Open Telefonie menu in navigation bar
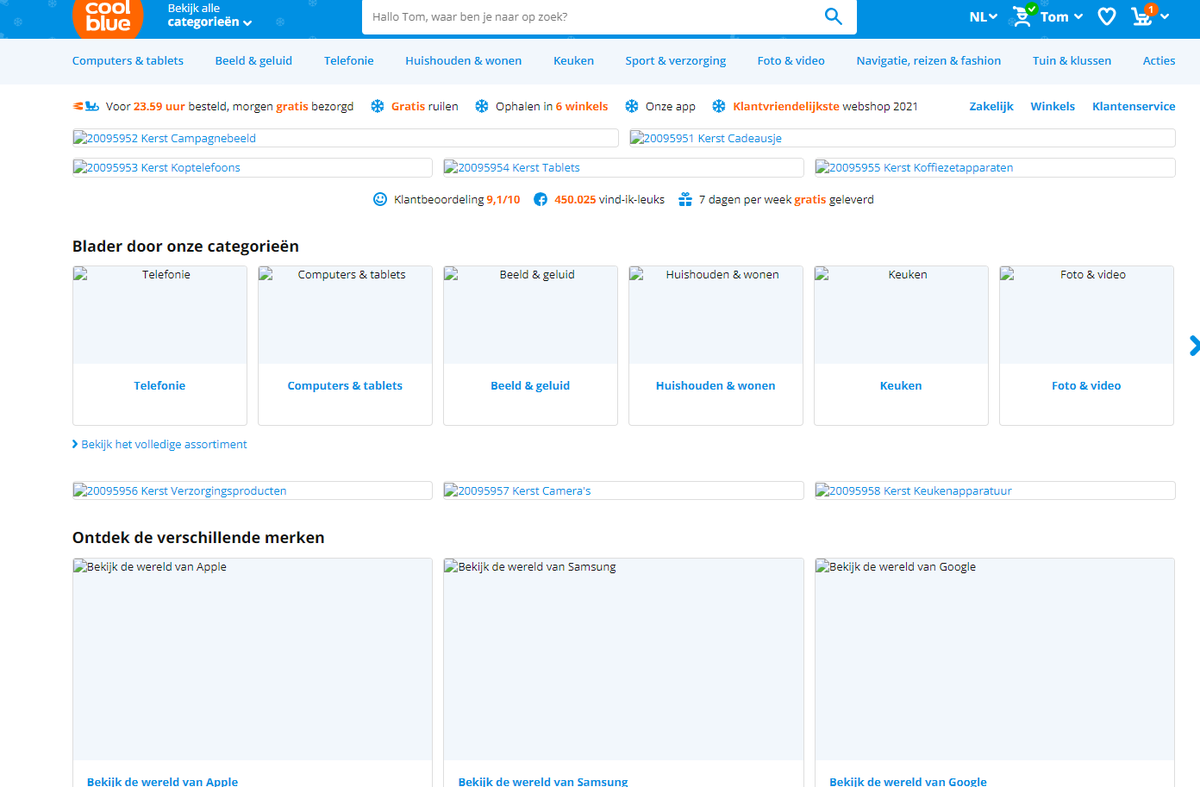This screenshot has width=1200, height=787. click(x=349, y=61)
